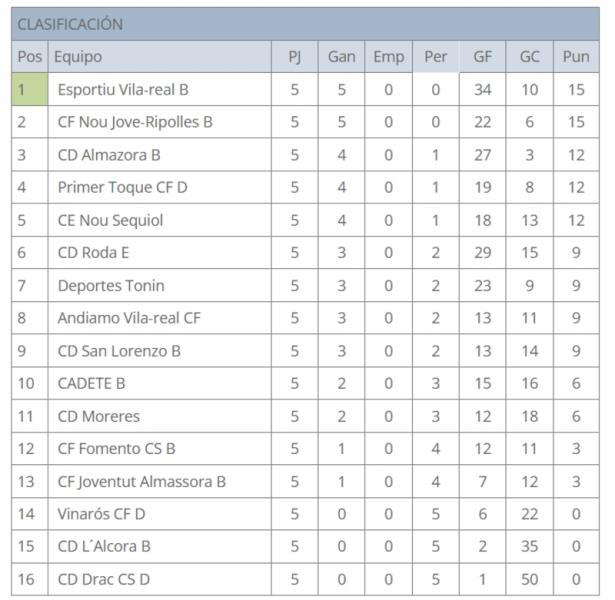Click CD Moreres team name
This screenshot has height=600, width=615.
point(98,416)
